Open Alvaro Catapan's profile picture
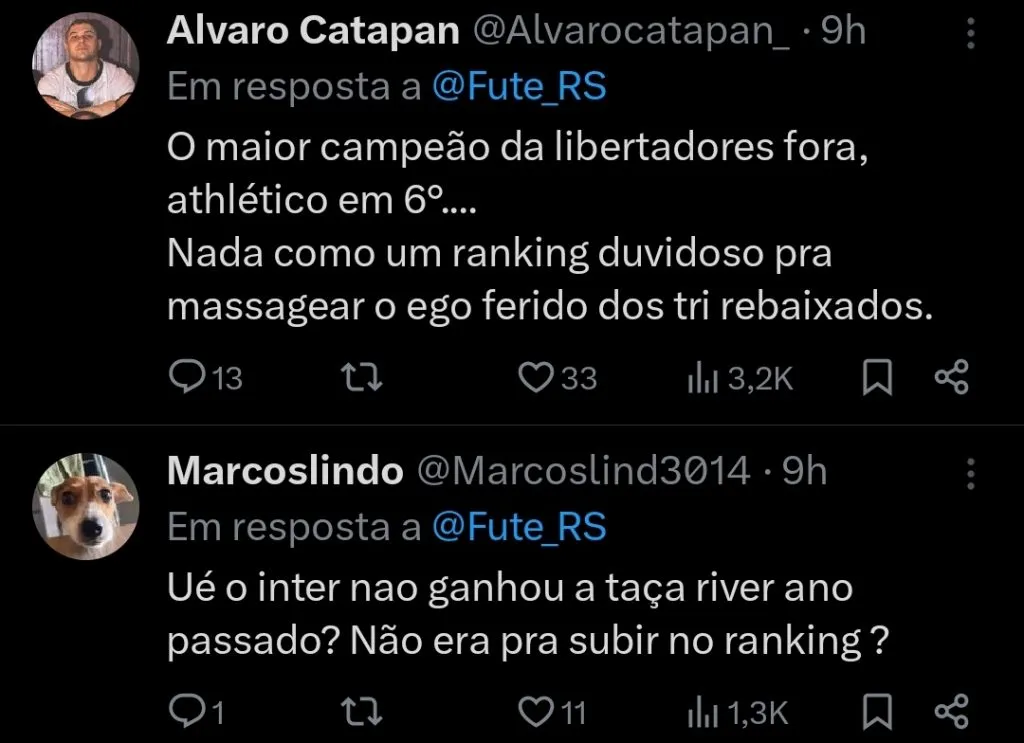This screenshot has height=743, width=1024. (87, 64)
